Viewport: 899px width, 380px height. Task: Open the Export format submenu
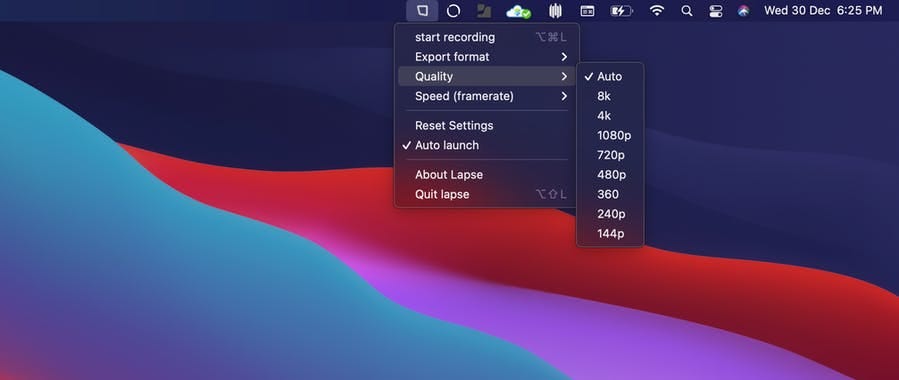coord(486,57)
